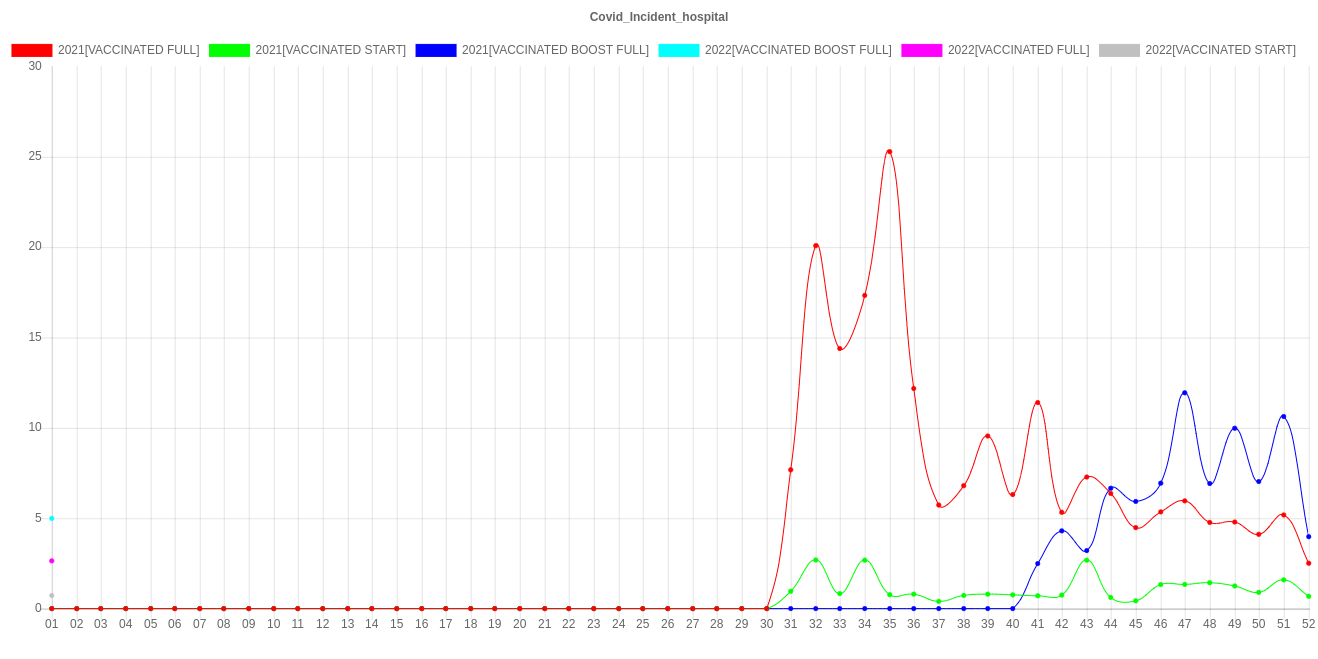Click the magenta 2022 VACCINATED FULL legend swatch
The height and width of the screenshot is (659, 1318).
[x=922, y=50]
